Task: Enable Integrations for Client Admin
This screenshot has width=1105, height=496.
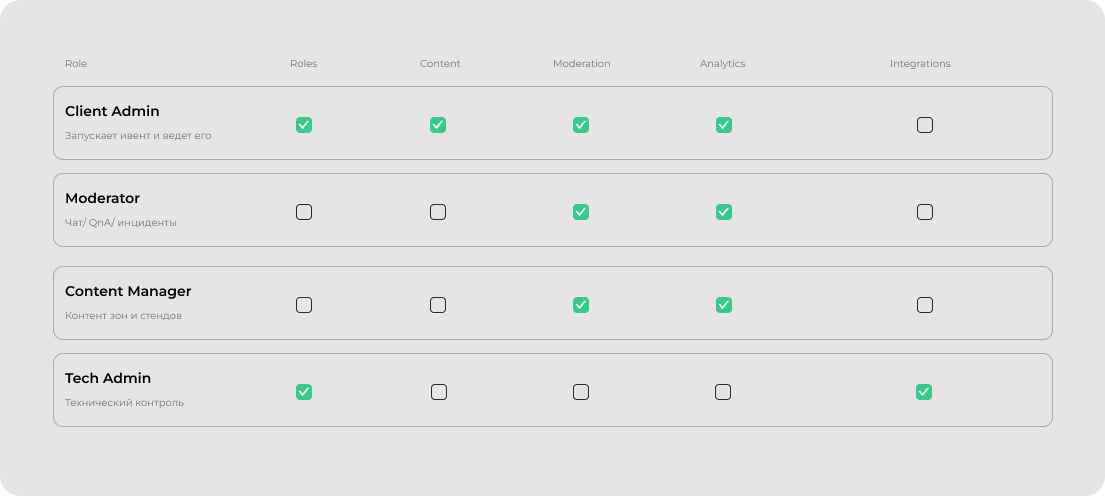Action: click(925, 125)
